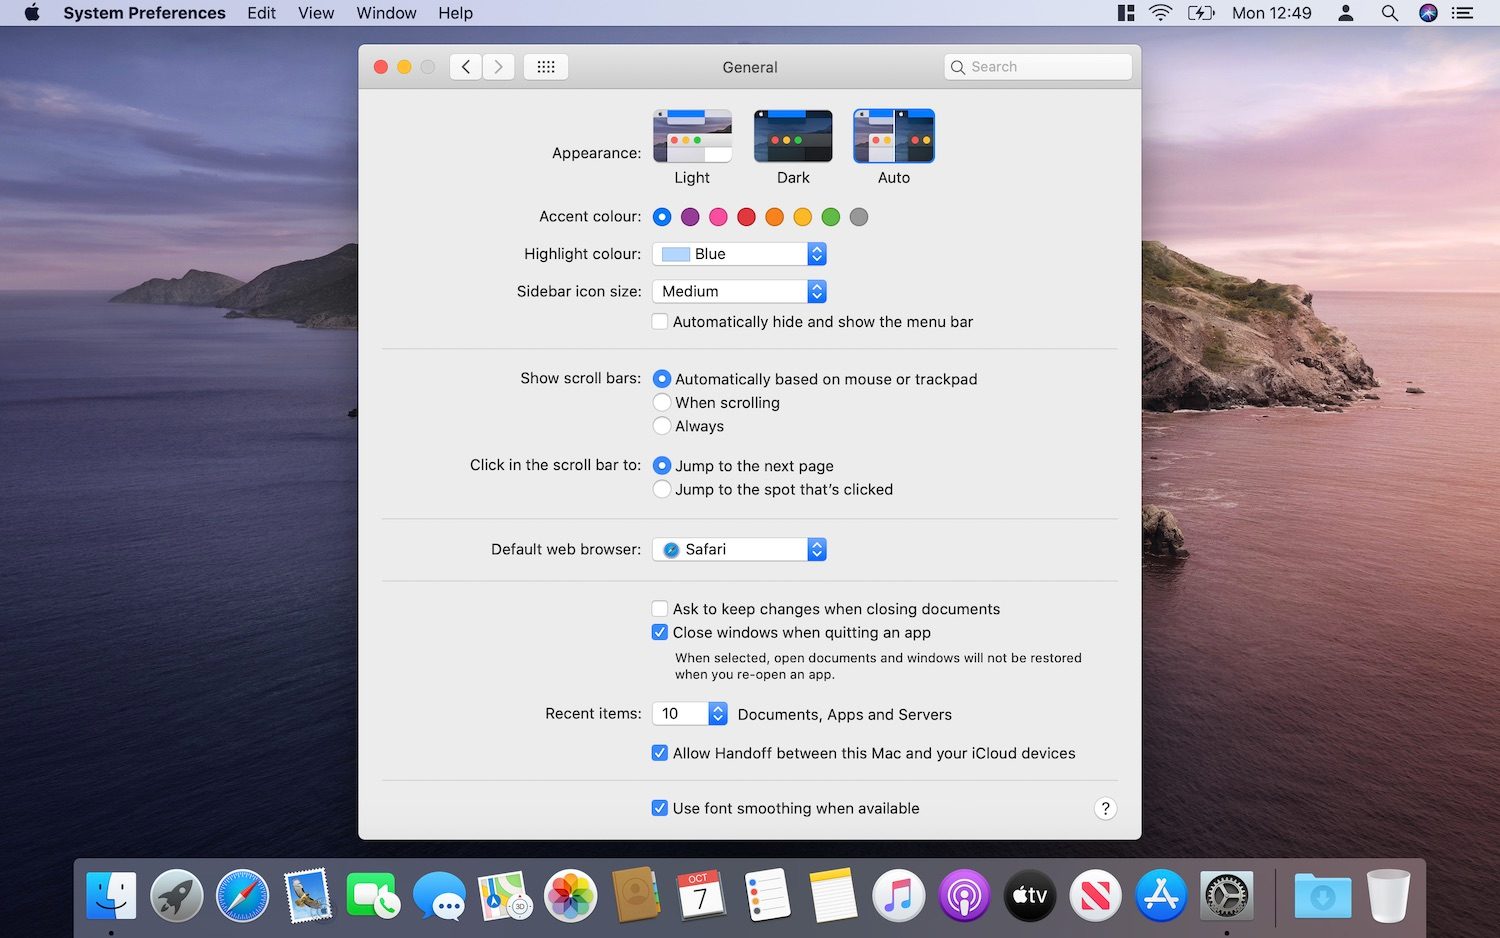Open the Default web browser dropdown
The height and width of the screenshot is (938, 1500).
click(739, 549)
